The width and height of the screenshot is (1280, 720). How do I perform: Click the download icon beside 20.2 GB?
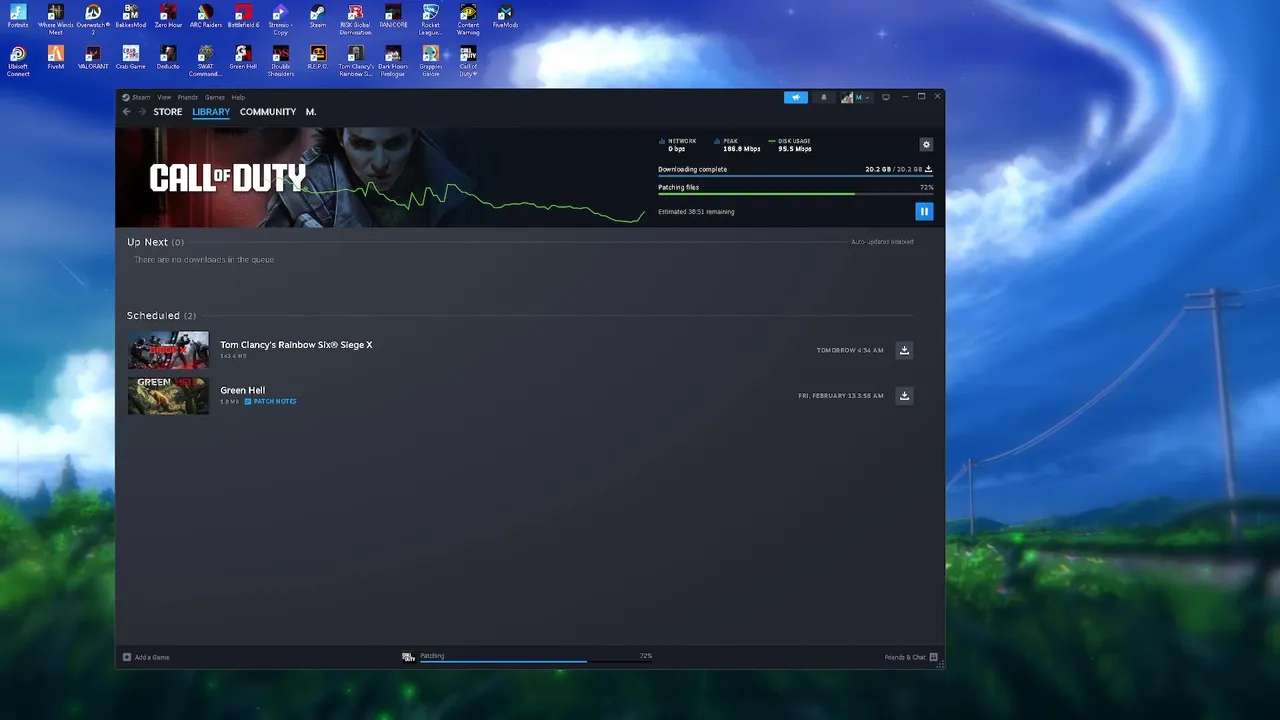pyautogui.click(x=929, y=169)
